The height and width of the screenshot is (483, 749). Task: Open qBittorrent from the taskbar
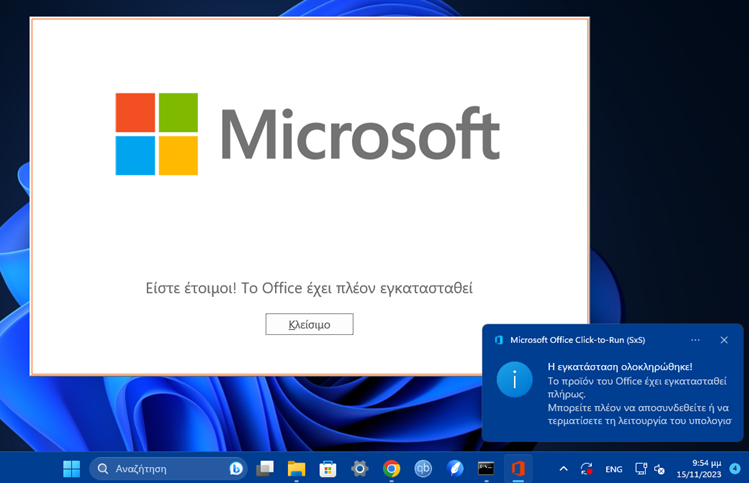(x=423, y=469)
